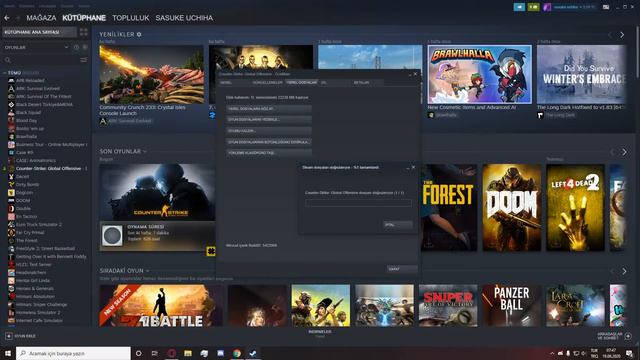Select ARK: Survival Evolved in list
The image size is (640, 360).
coord(38,89)
